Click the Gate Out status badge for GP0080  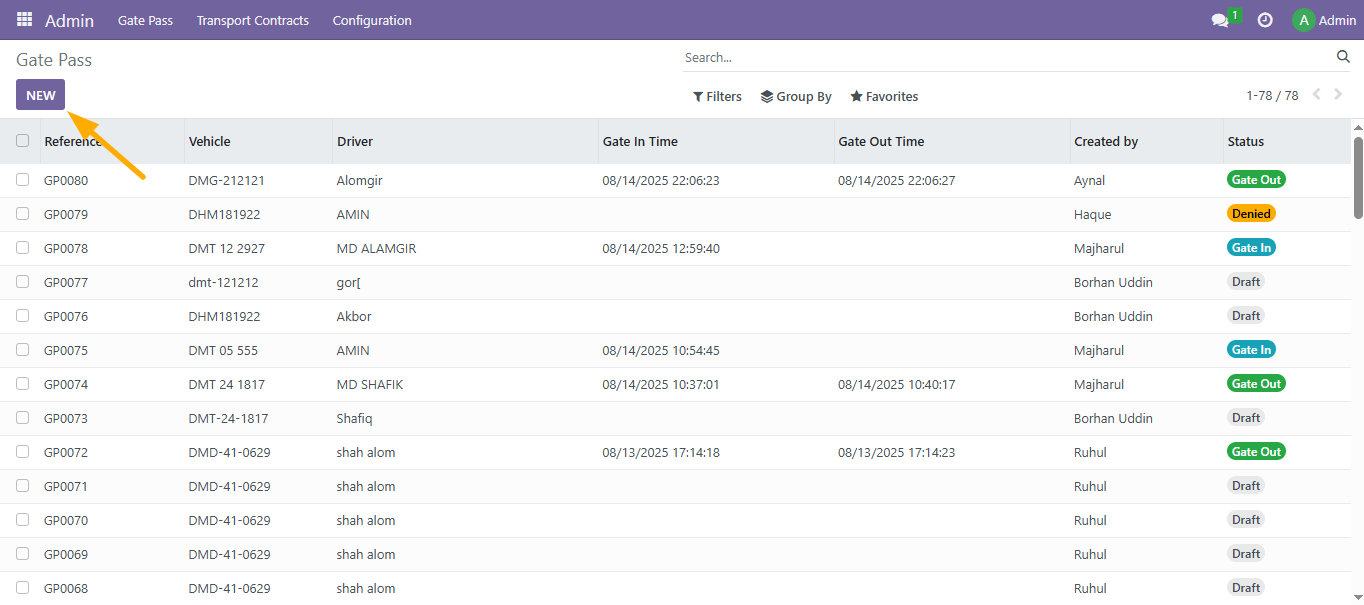click(x=1255, y=180)
